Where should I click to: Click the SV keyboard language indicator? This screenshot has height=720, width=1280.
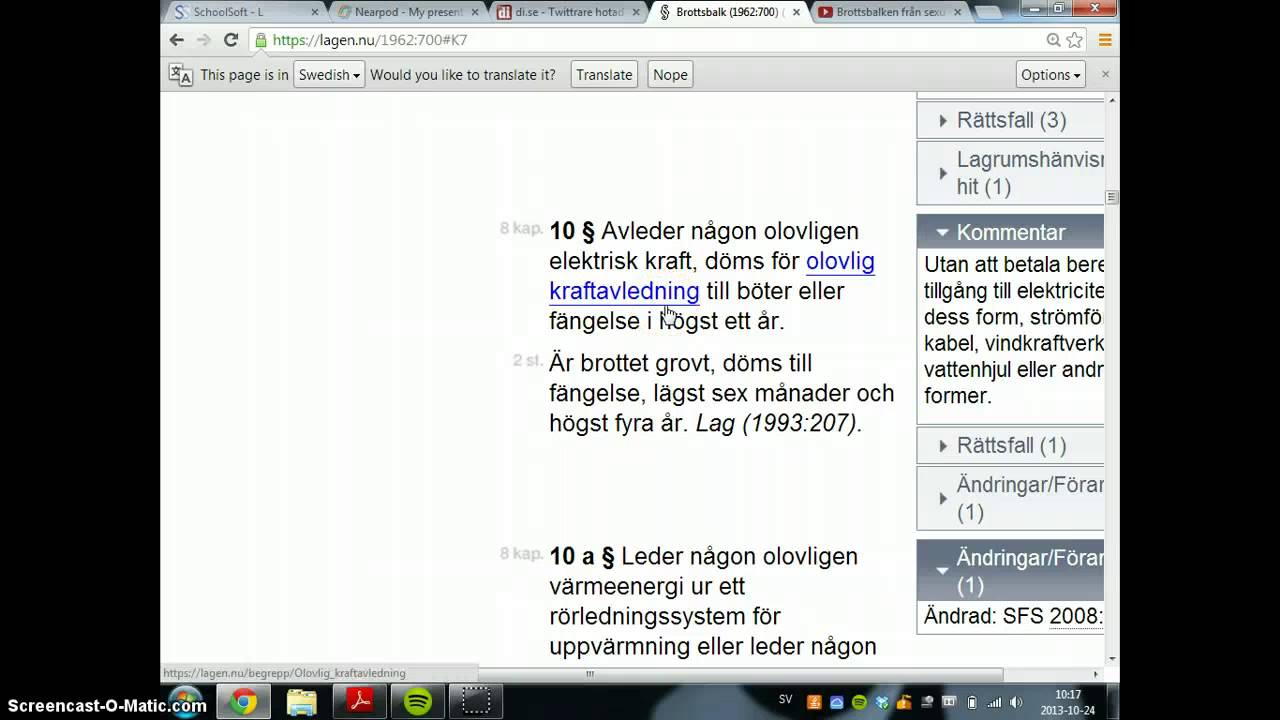click(785, 700)
